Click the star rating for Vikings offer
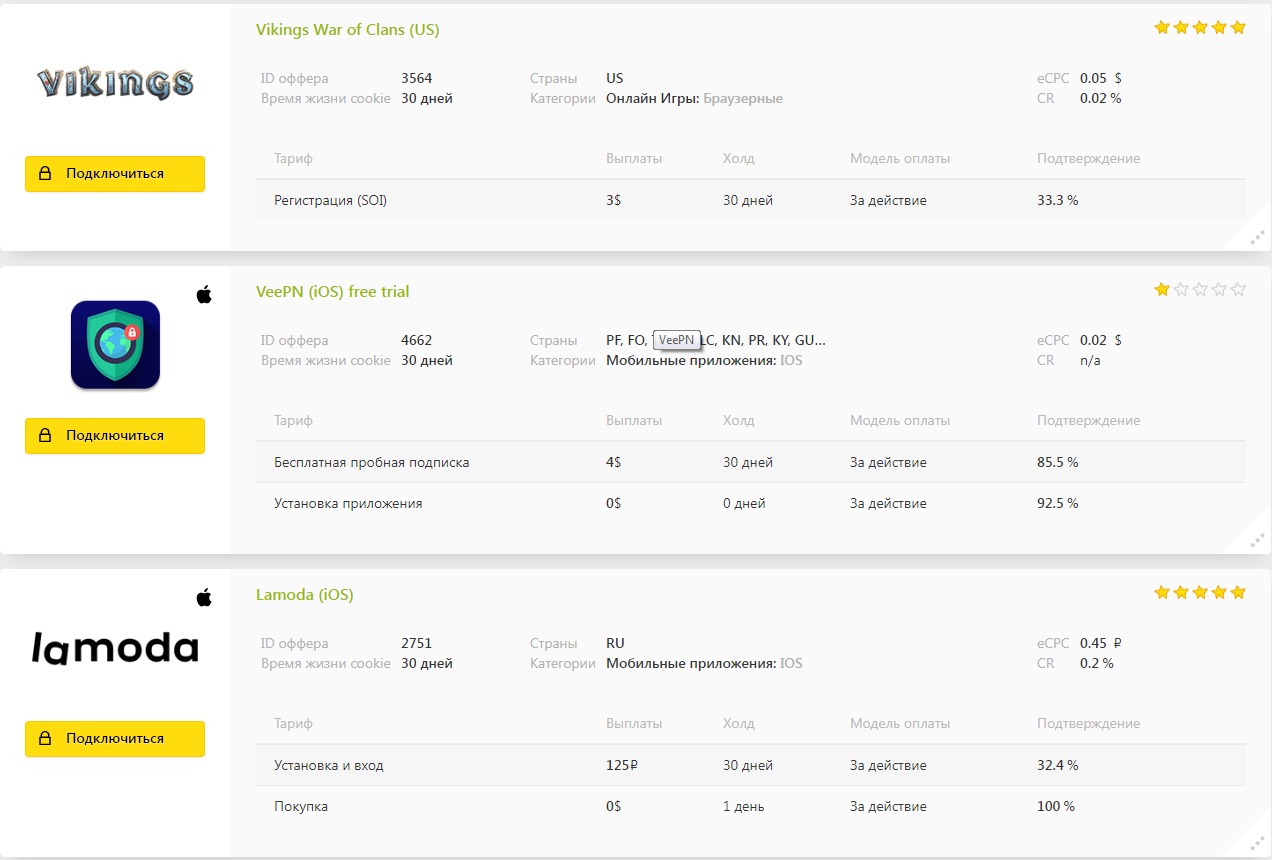Image resolution: width=1272 pixels, height=860 pixels. tap(1199, 28)
